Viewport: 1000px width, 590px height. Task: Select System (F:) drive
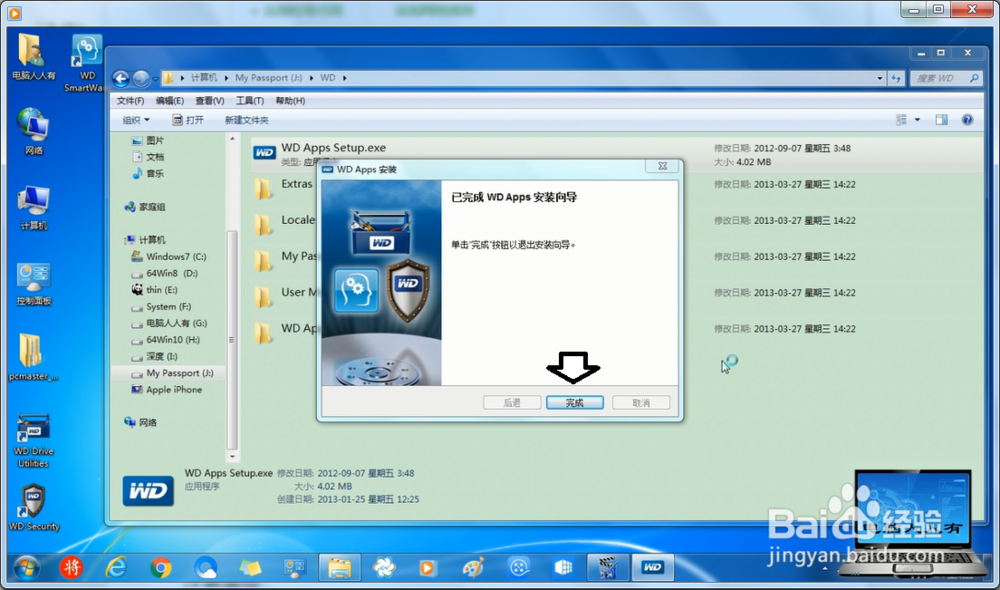pyautogui.click(x=161, y=307)
